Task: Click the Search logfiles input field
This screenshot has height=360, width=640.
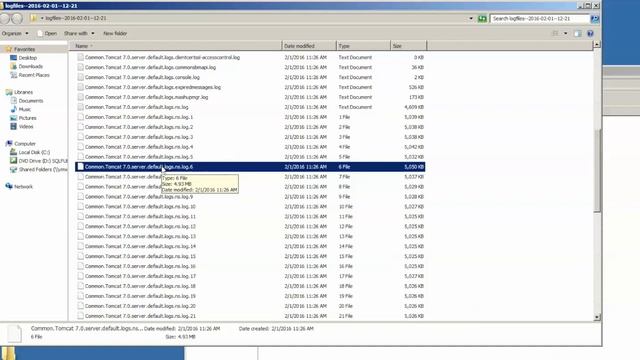Action: coord(540,19)
